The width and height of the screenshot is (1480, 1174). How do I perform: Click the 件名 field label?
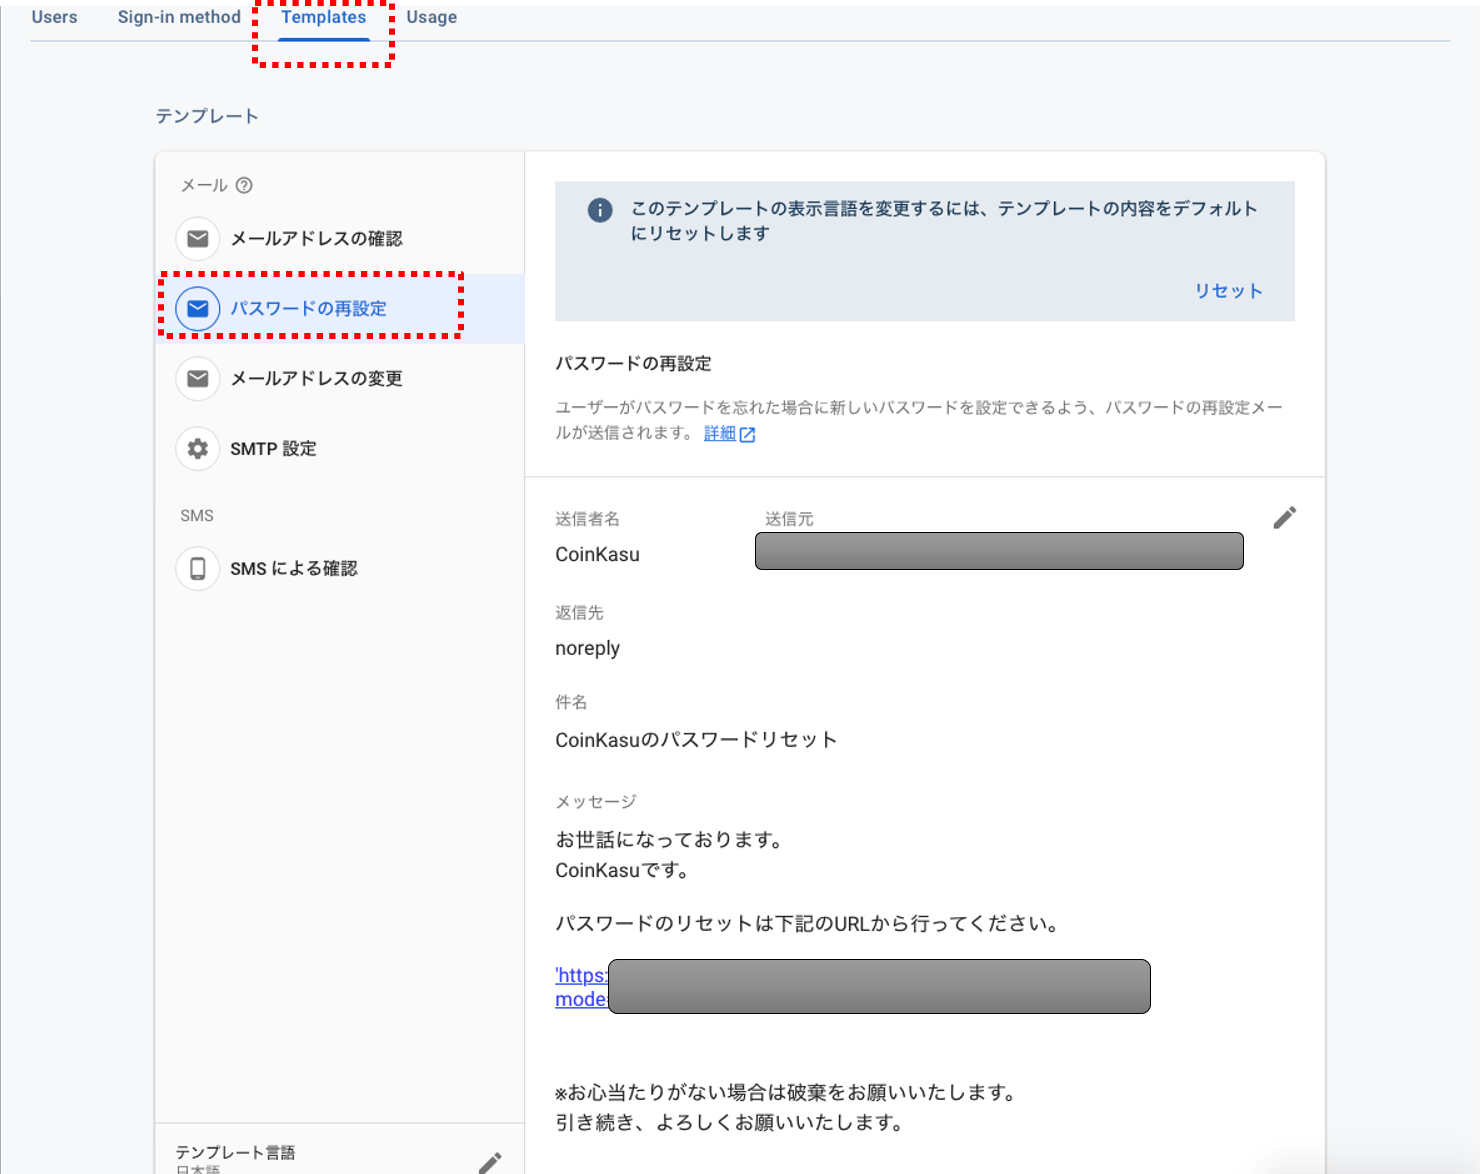(x=571, y=702)
